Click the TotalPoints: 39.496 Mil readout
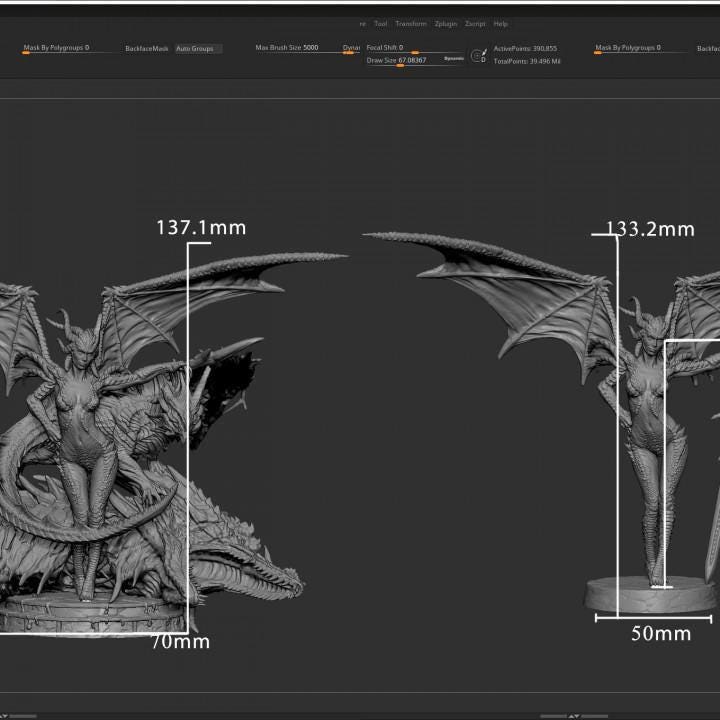Viewport: 720px width, 720px height. pos(527,61)
